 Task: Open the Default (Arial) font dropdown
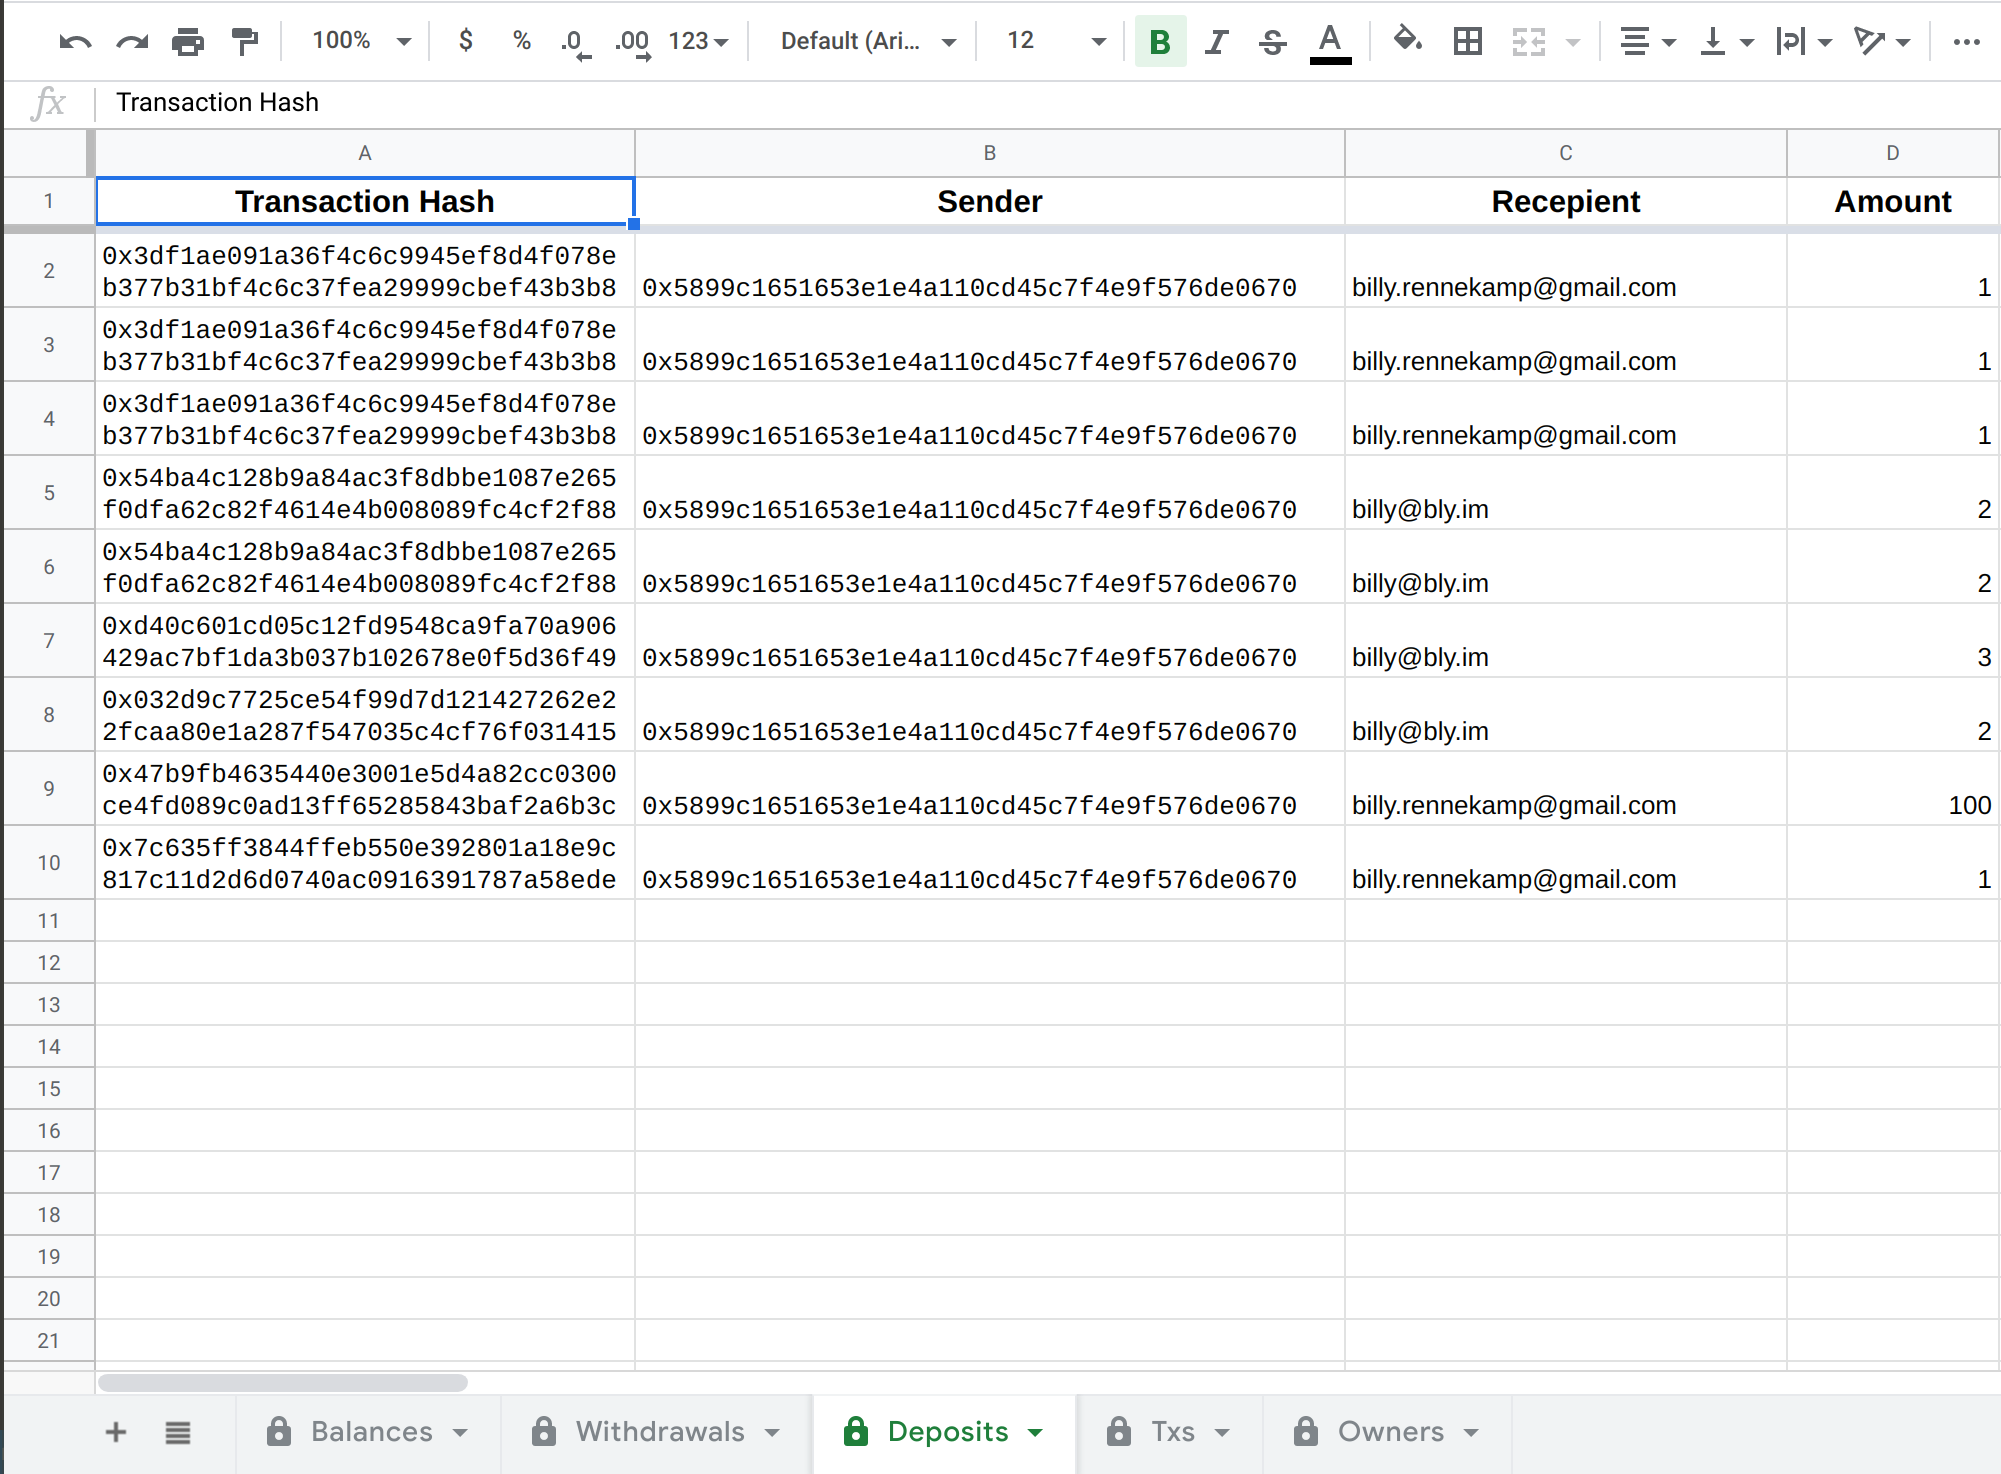(867, 41)
